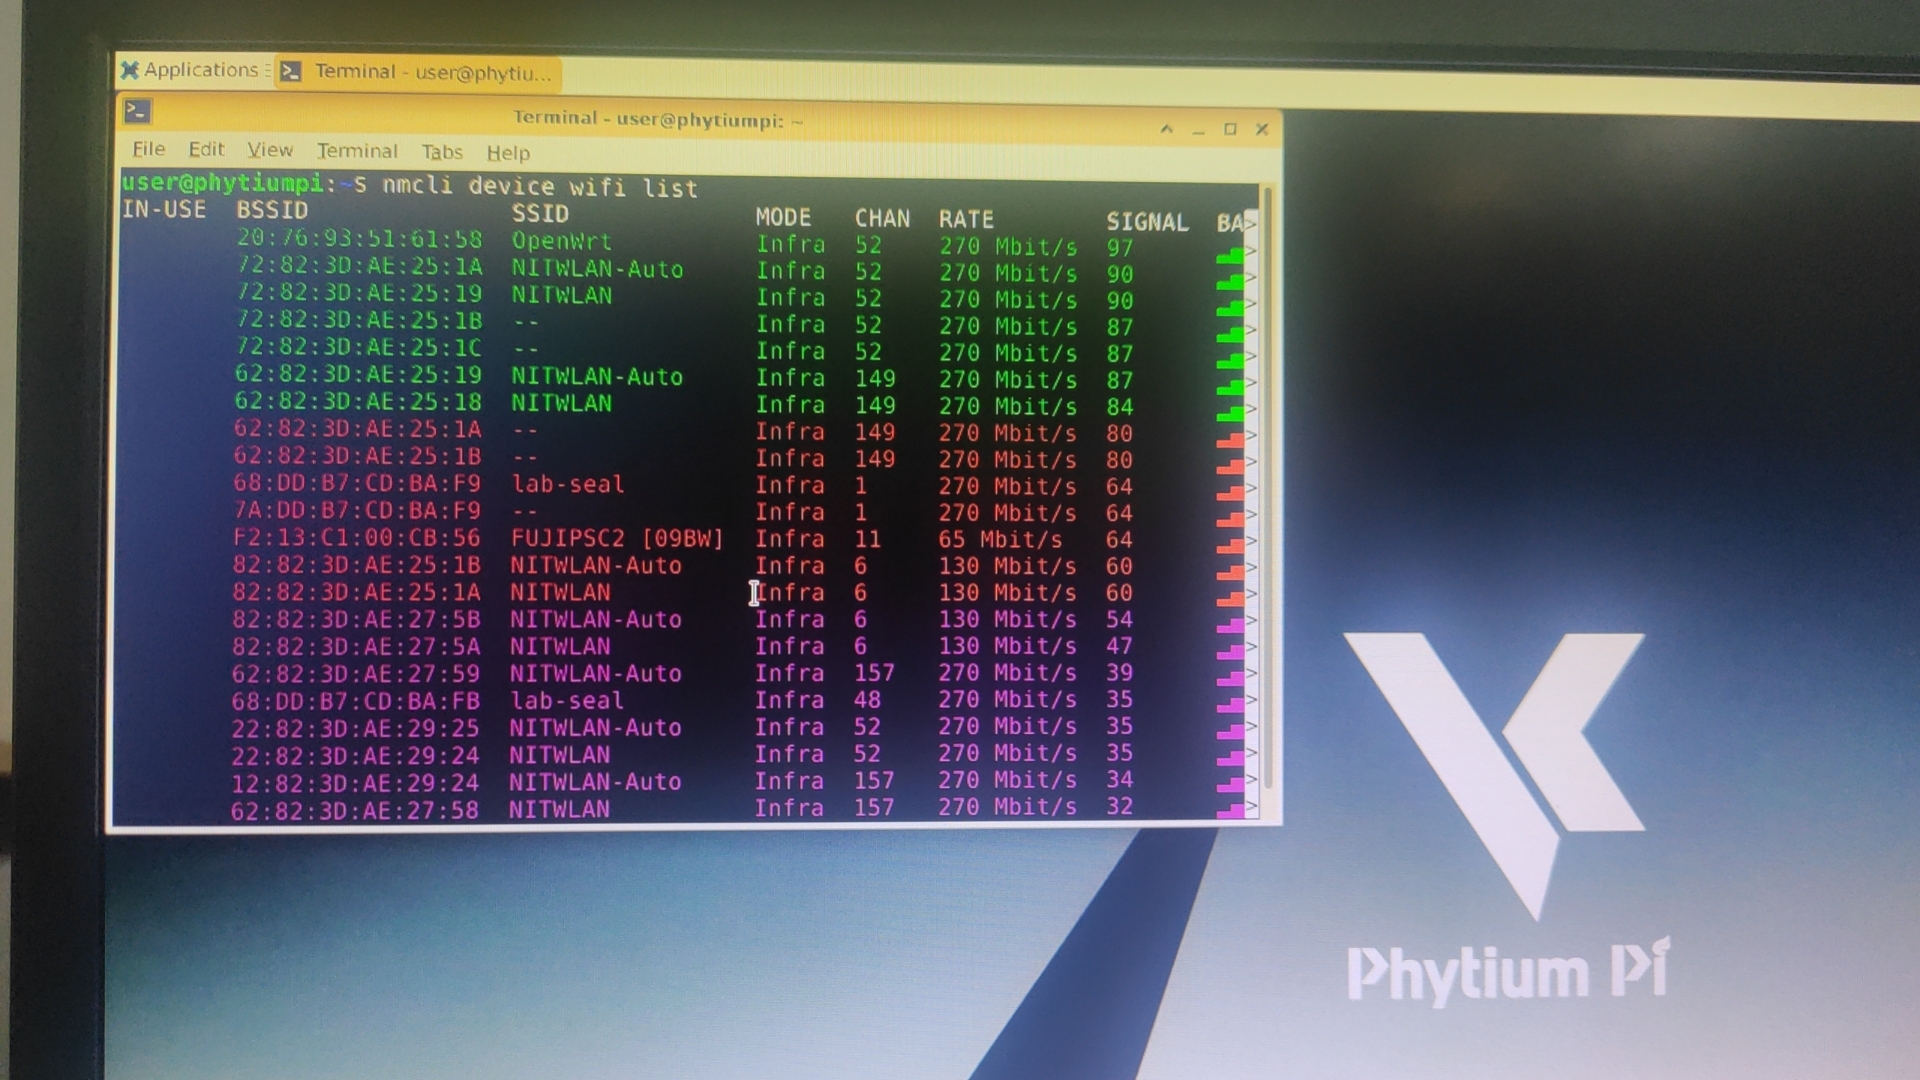1920x1080 pixels.
Task: Click BSSID F2:13:C1:00:CB:56
Action: tap(357, 537)
